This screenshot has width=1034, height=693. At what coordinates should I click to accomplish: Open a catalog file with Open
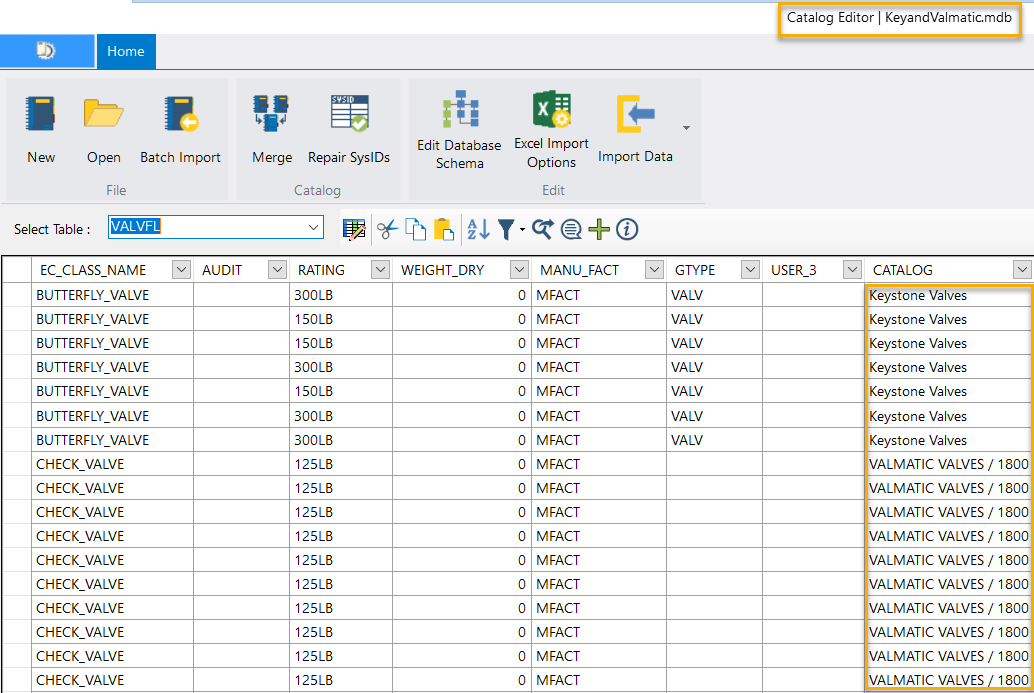pos(103,116)
